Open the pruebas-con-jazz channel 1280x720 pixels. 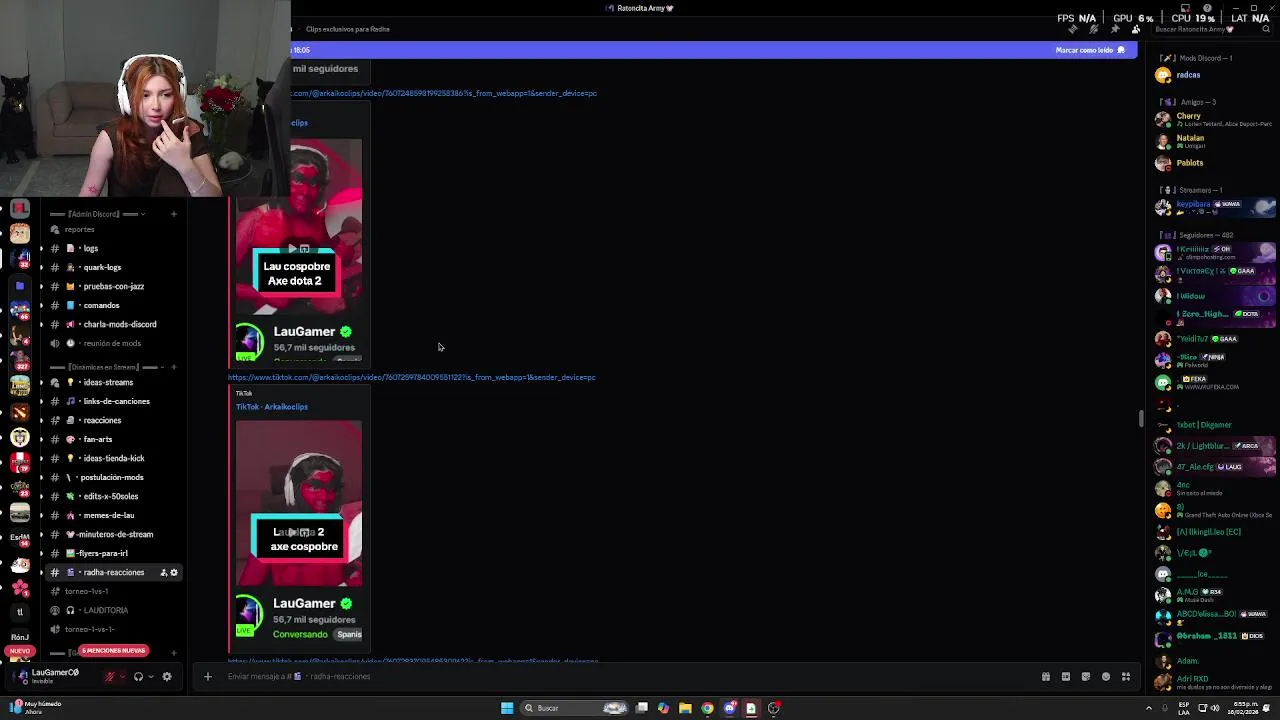[x=114, y=286]
